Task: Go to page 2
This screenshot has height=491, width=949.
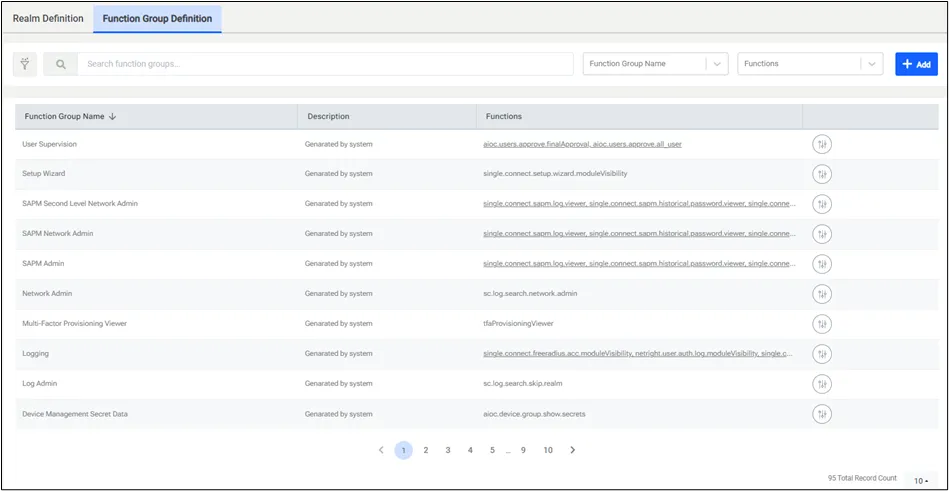Action: 425,450
